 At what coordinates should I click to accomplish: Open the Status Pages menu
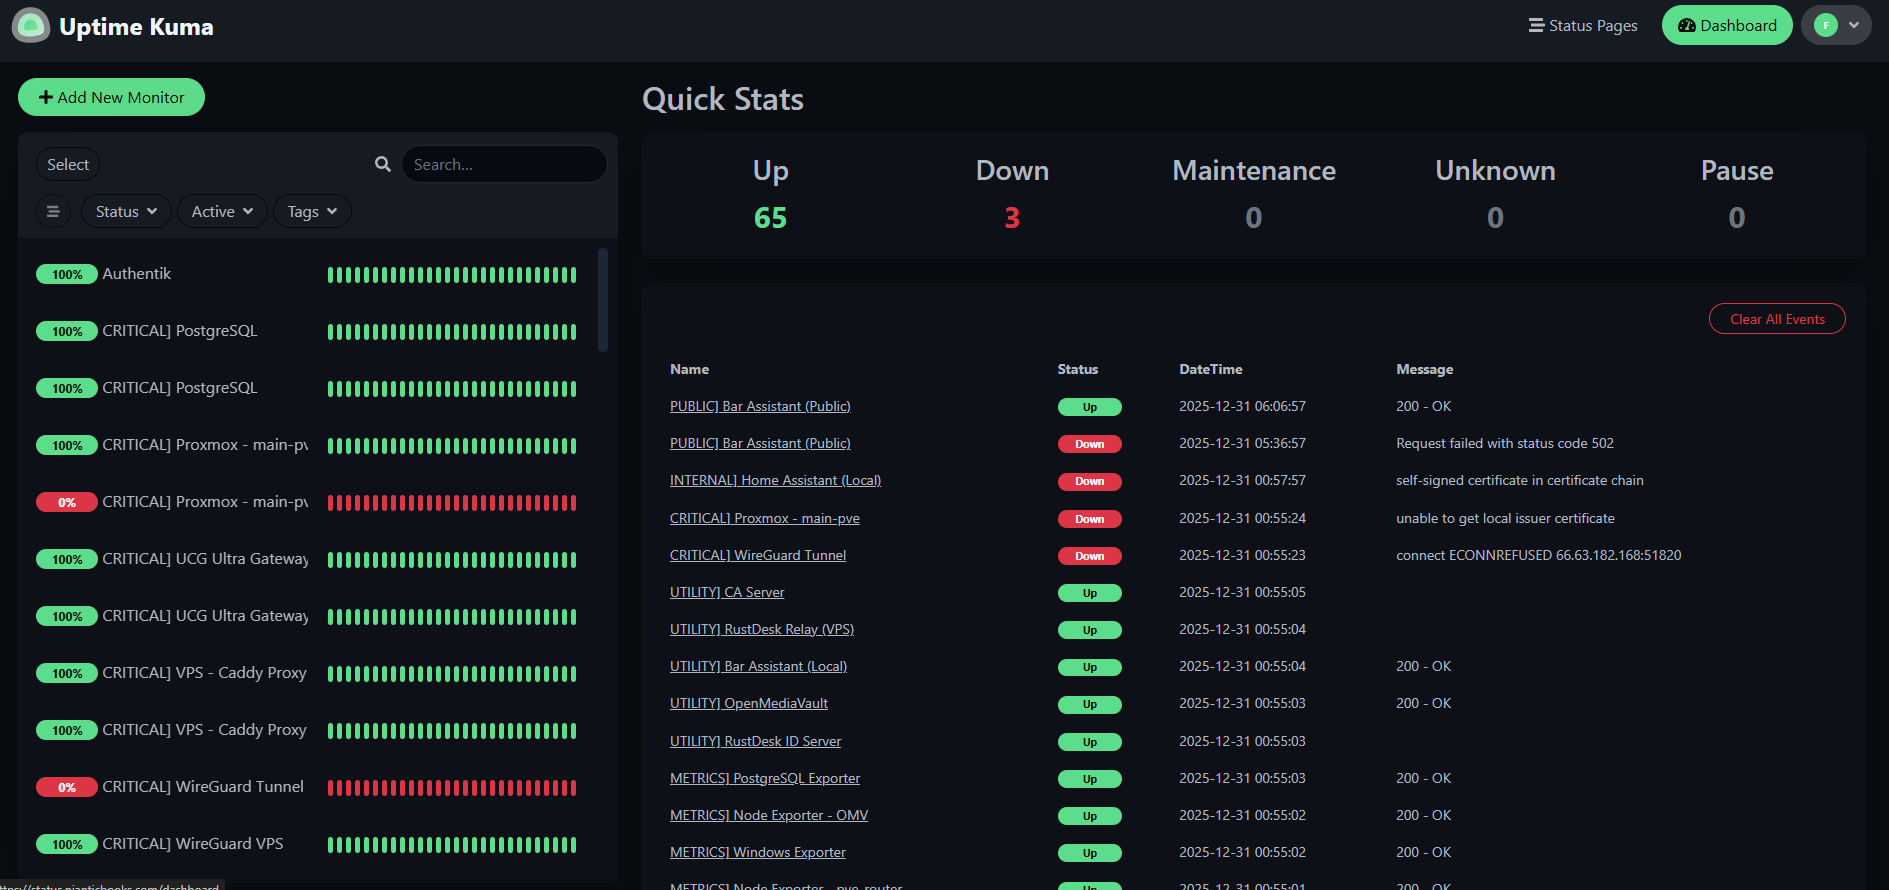coord(1583,26)
